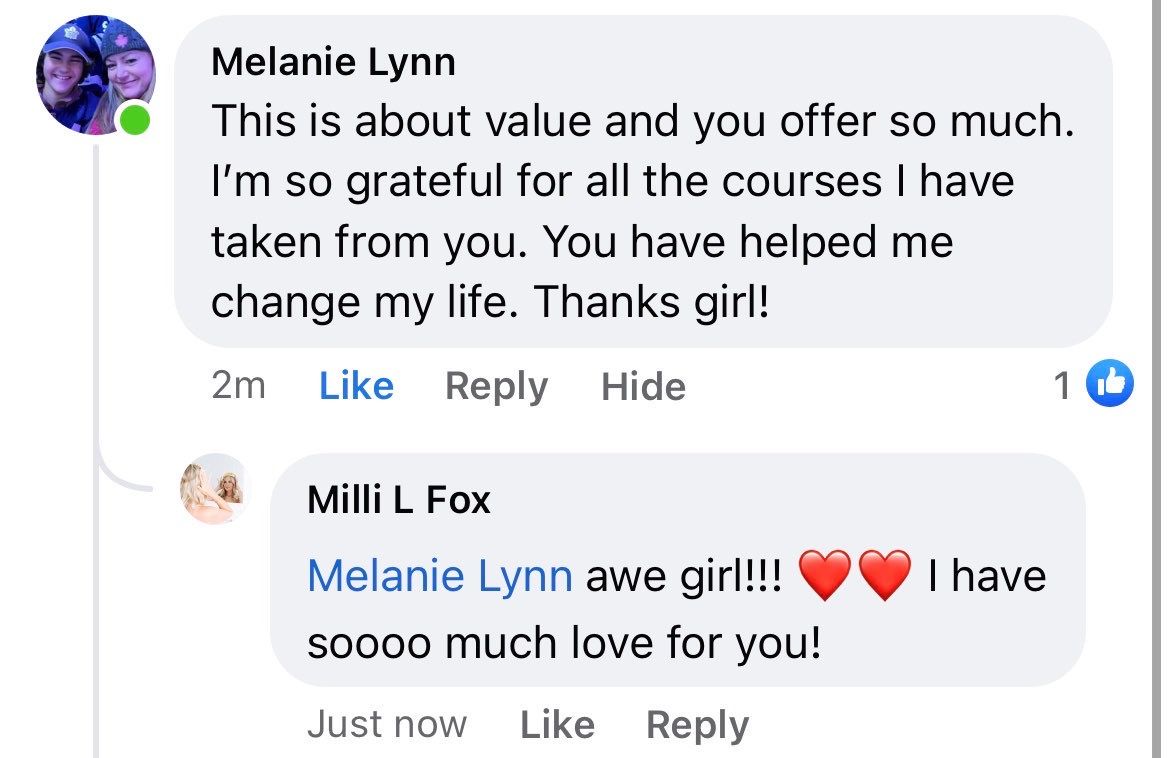Click the first red heart emoji

pyautogui.click(x=824, y=577)
